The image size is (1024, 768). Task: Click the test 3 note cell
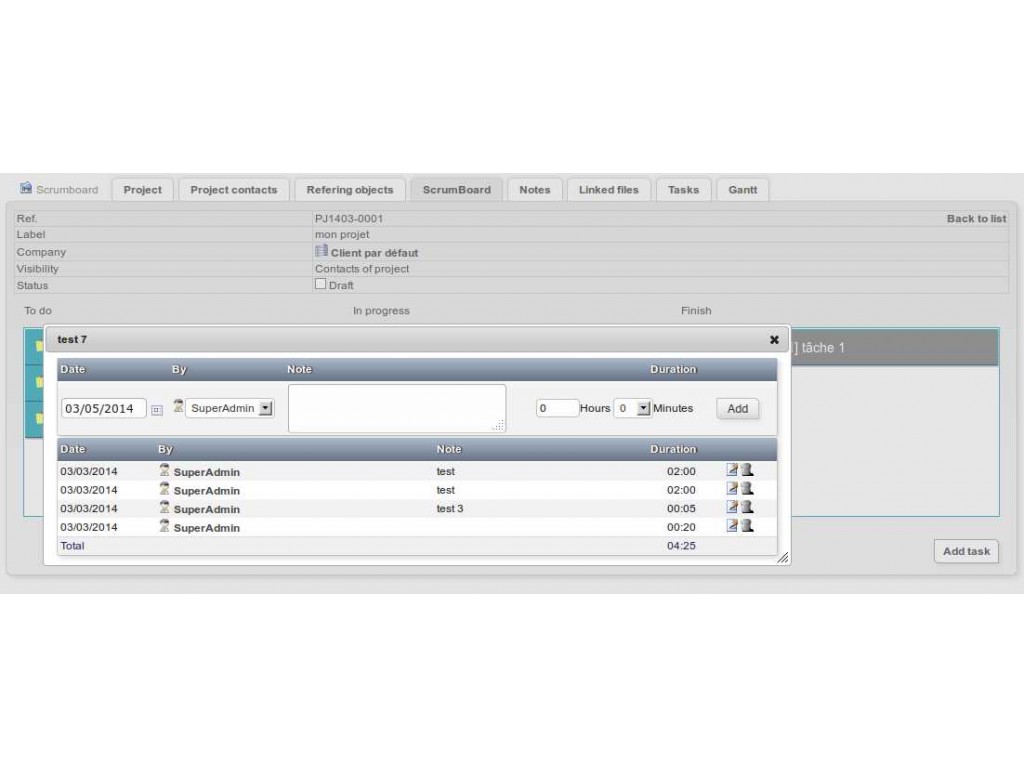point(450,509)
